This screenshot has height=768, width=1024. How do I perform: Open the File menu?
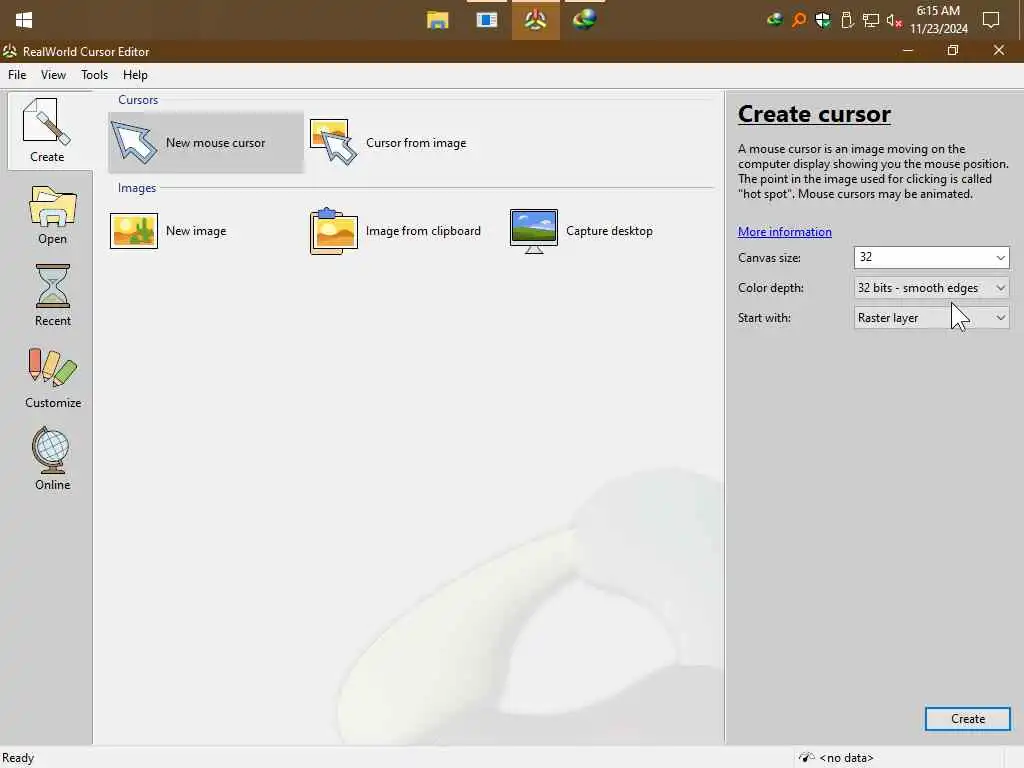17,75
